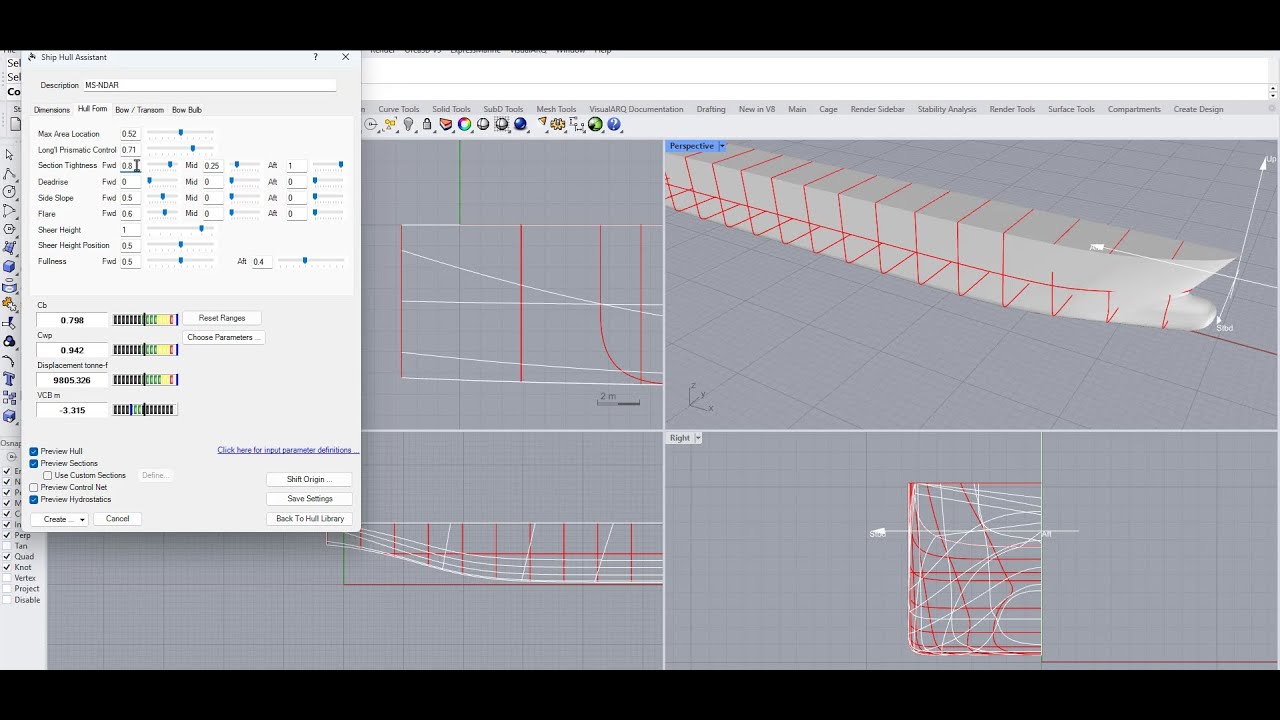Click the fillet curve tool in left sidebar
The image size is (1280, 720).
tap(9, 361)
